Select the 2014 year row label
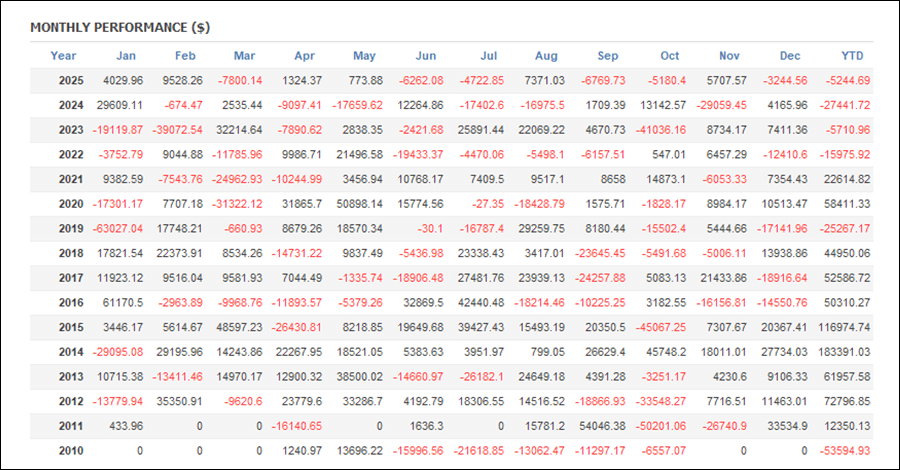This screenshot has width=900, height=470. point(63,352)
